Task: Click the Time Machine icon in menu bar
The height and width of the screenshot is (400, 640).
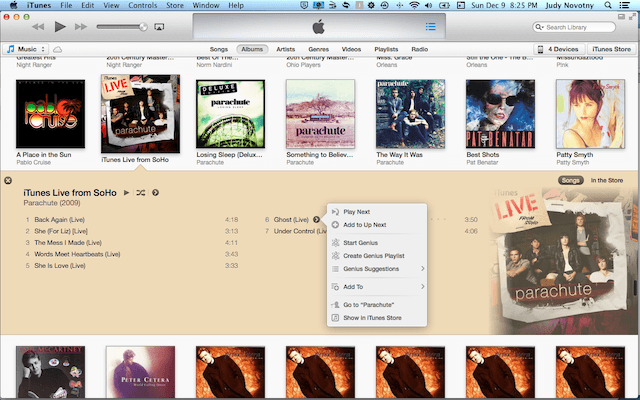Action: point(384,5)
